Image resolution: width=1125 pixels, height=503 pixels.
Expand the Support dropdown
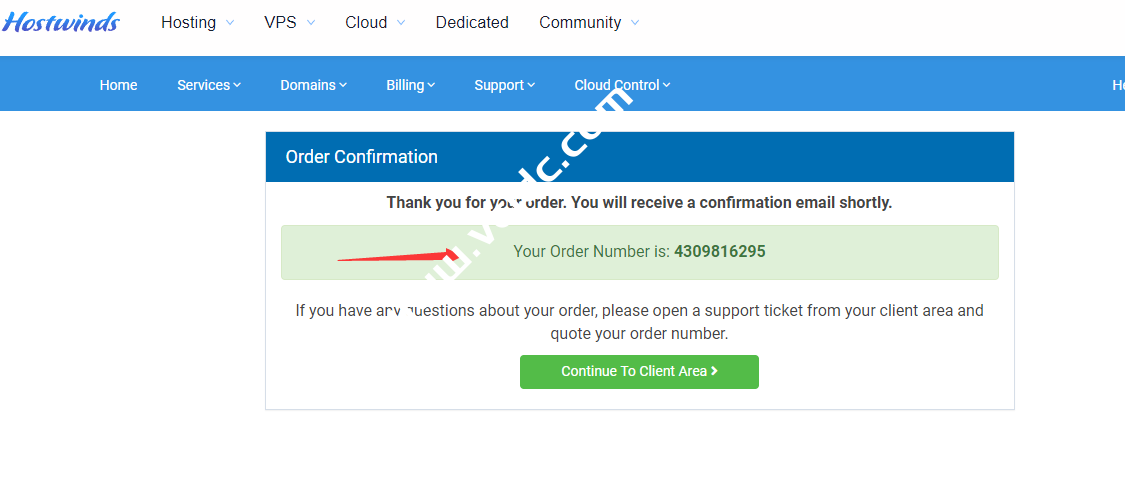[504, 85]
